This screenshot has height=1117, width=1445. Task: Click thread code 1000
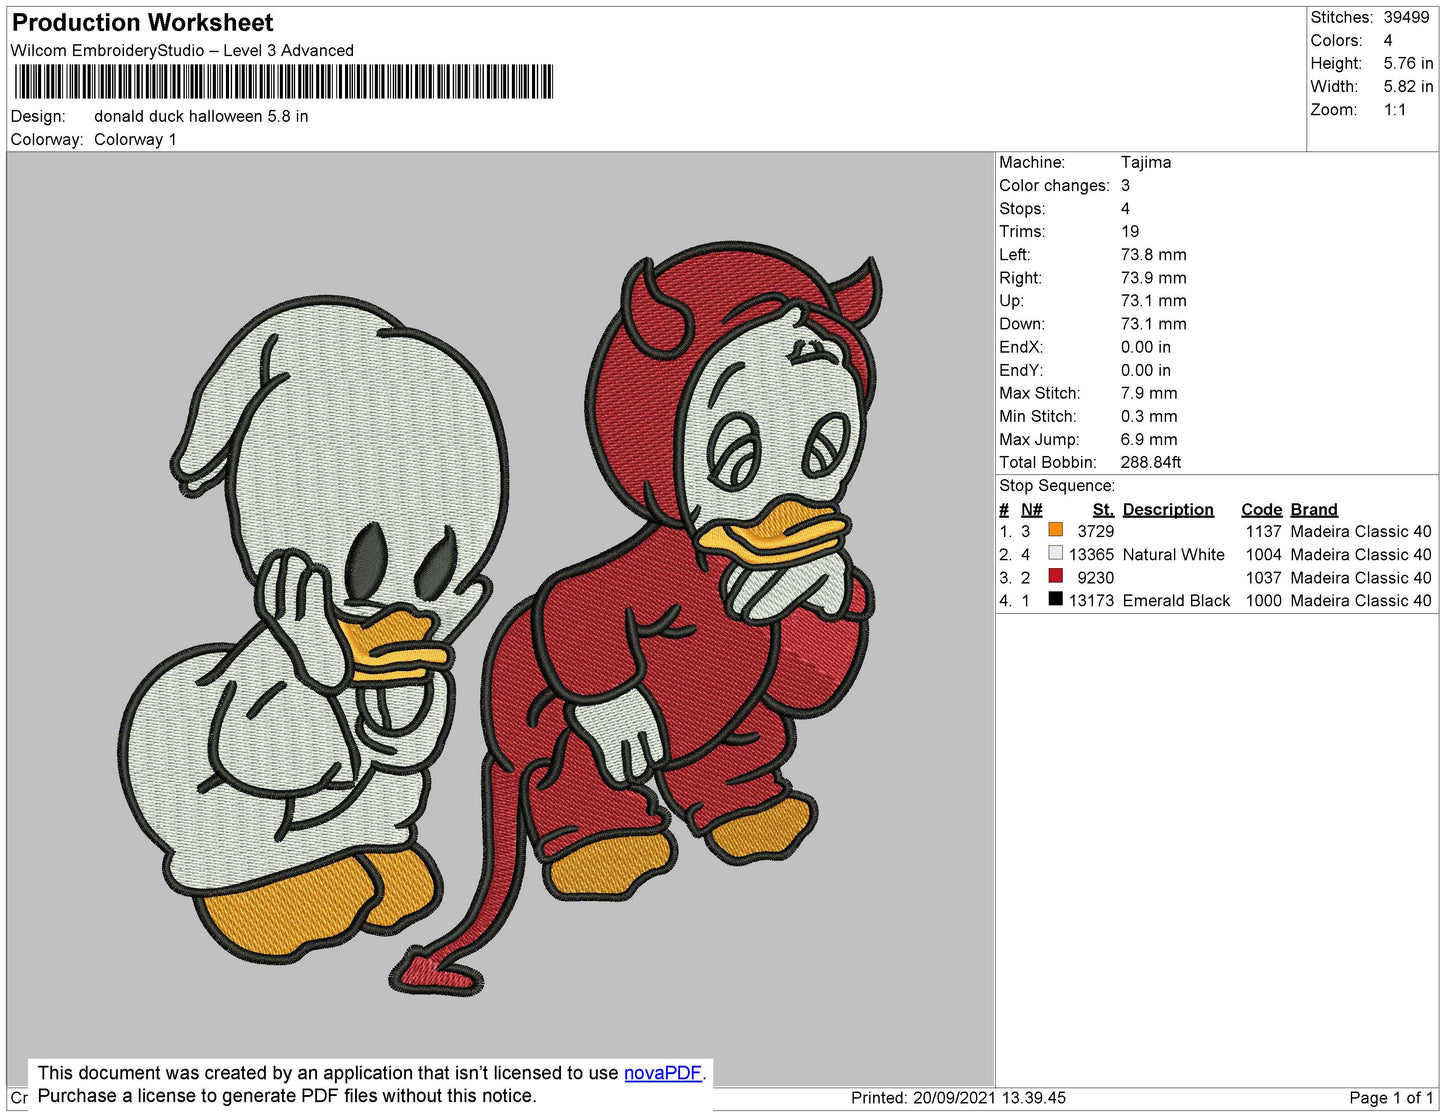pos(1263,601)
